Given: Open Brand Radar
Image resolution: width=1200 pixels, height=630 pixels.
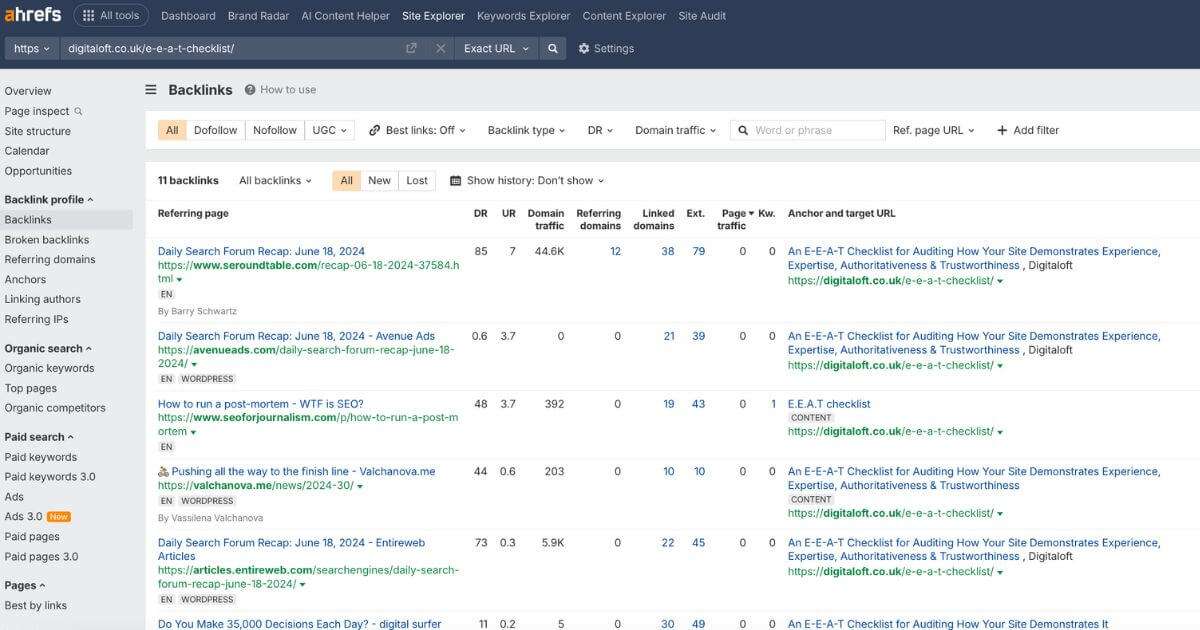Looking at the screenshot, I should click(x=258, y=16).
